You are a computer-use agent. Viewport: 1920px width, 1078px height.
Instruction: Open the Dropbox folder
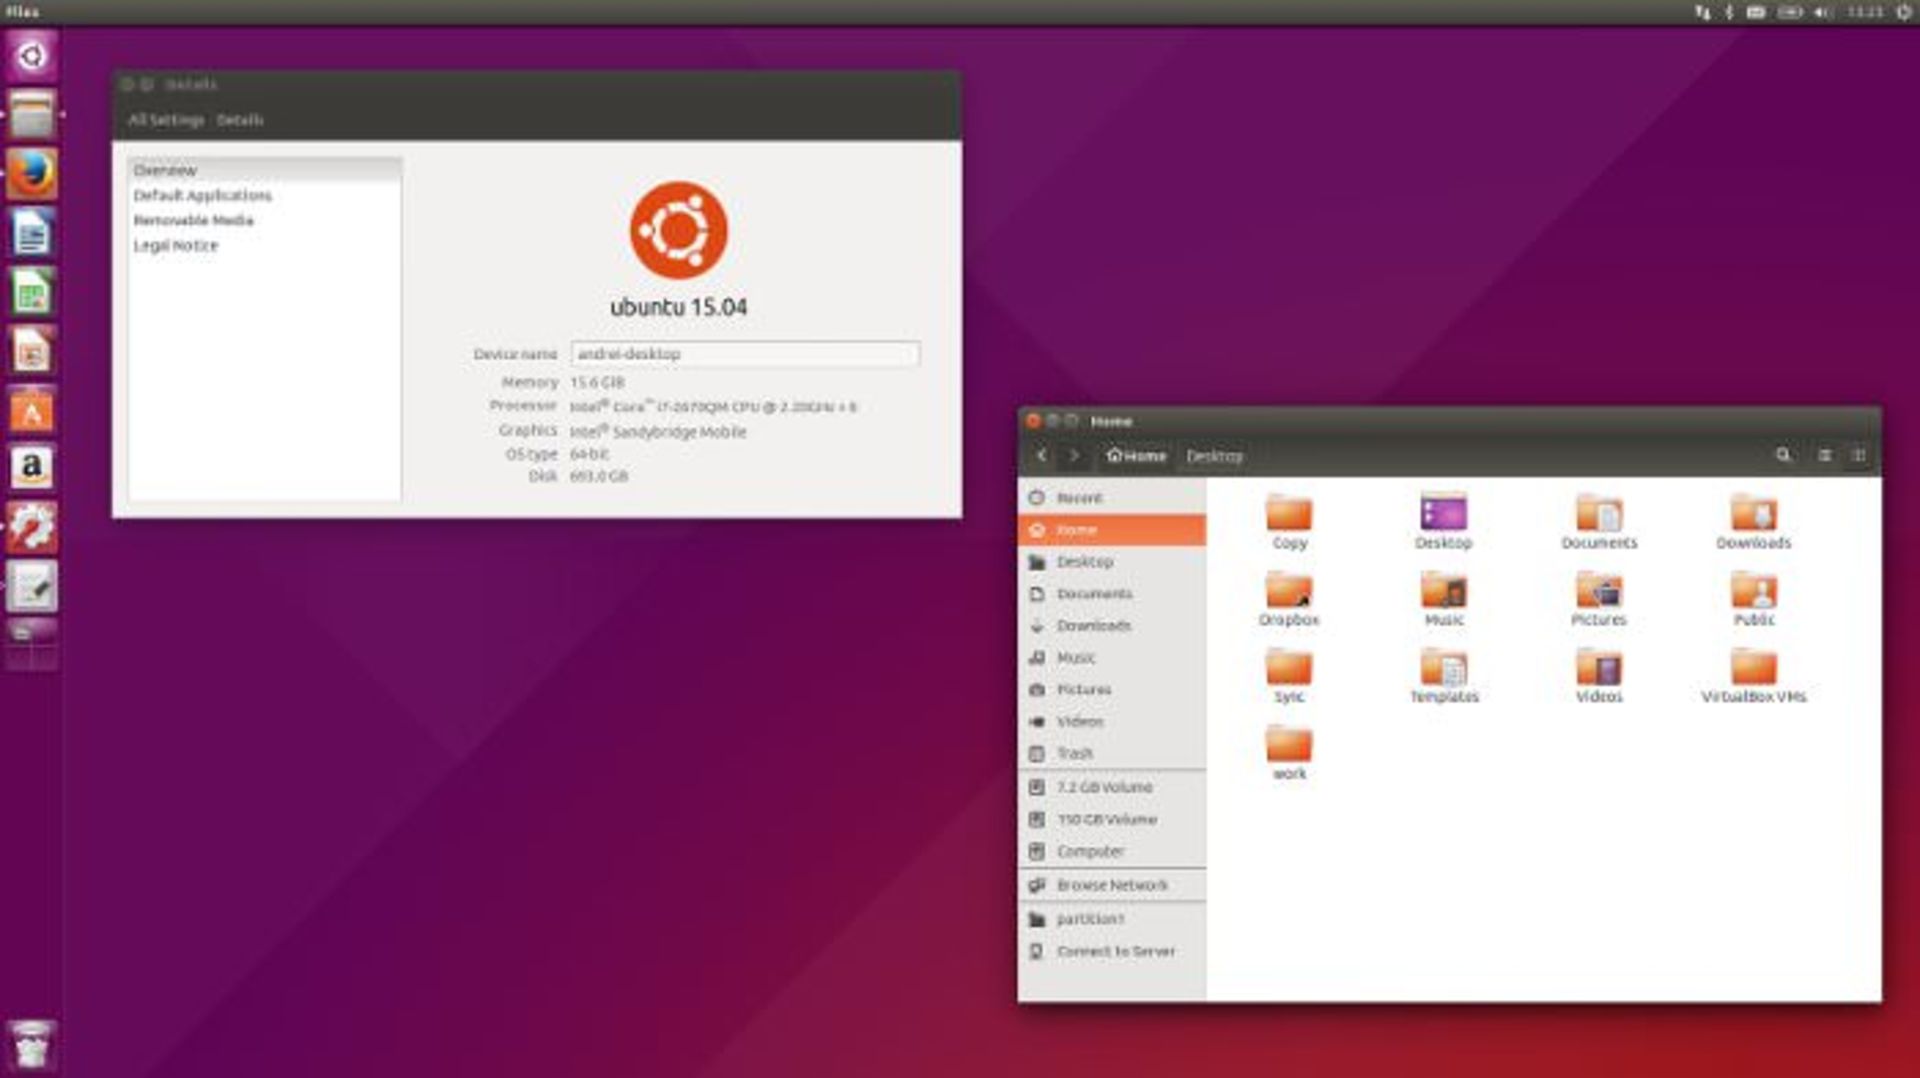[1289, 590]
